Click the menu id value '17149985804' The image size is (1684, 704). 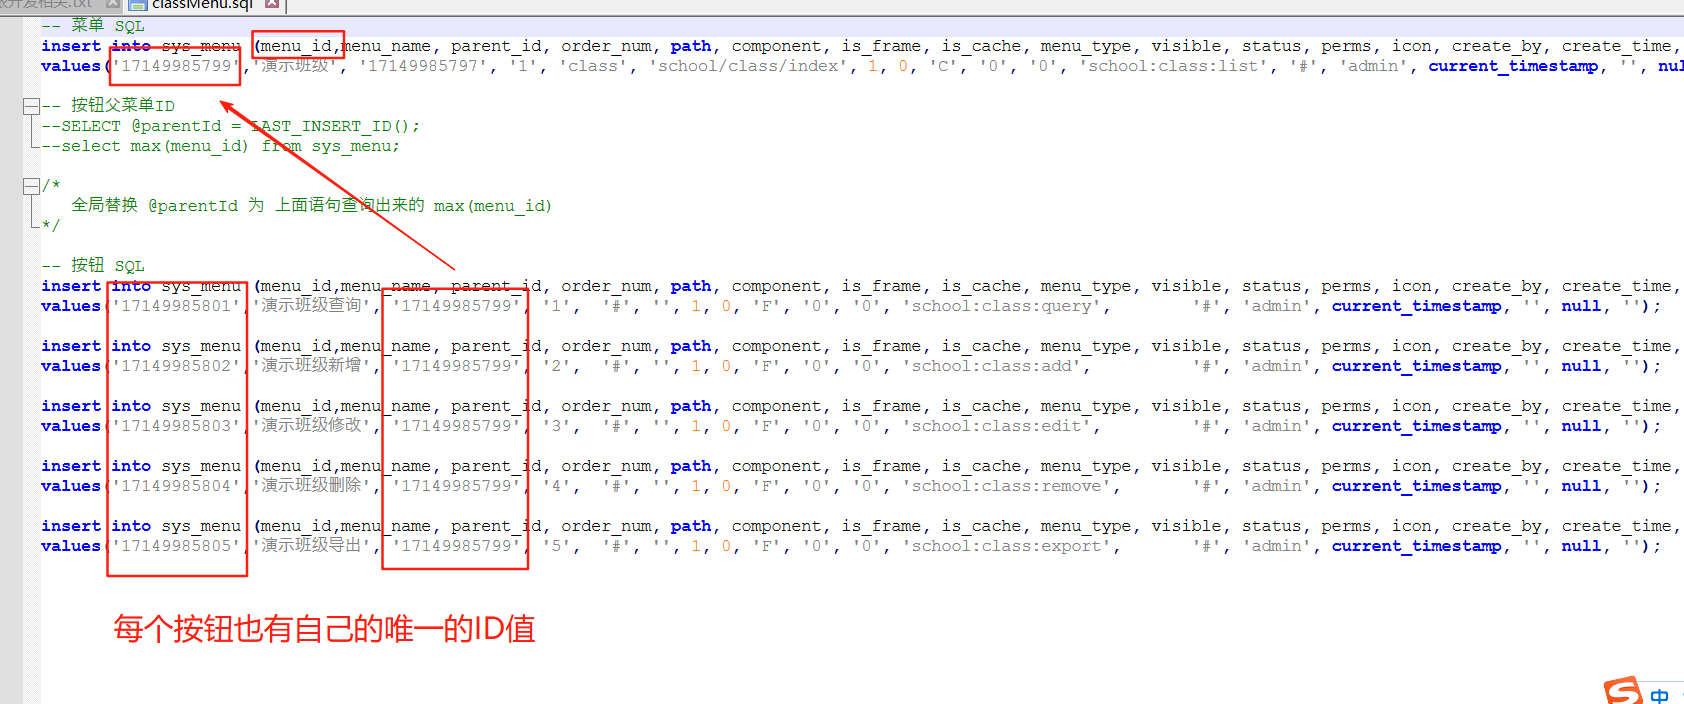coord(177,486)
